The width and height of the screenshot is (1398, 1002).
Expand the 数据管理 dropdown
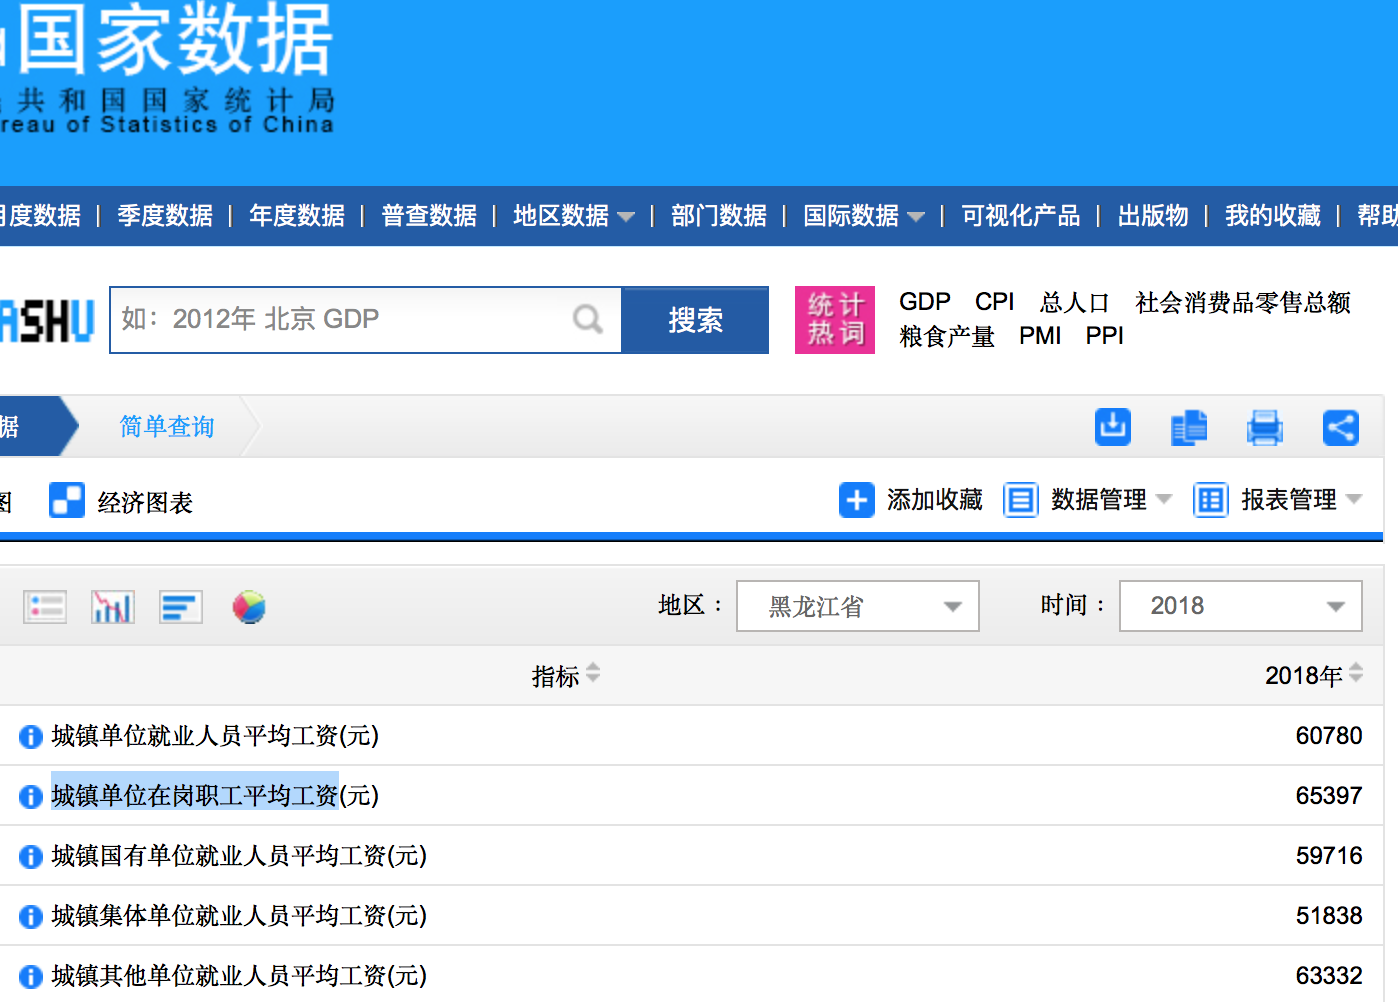click(1098, 499)
